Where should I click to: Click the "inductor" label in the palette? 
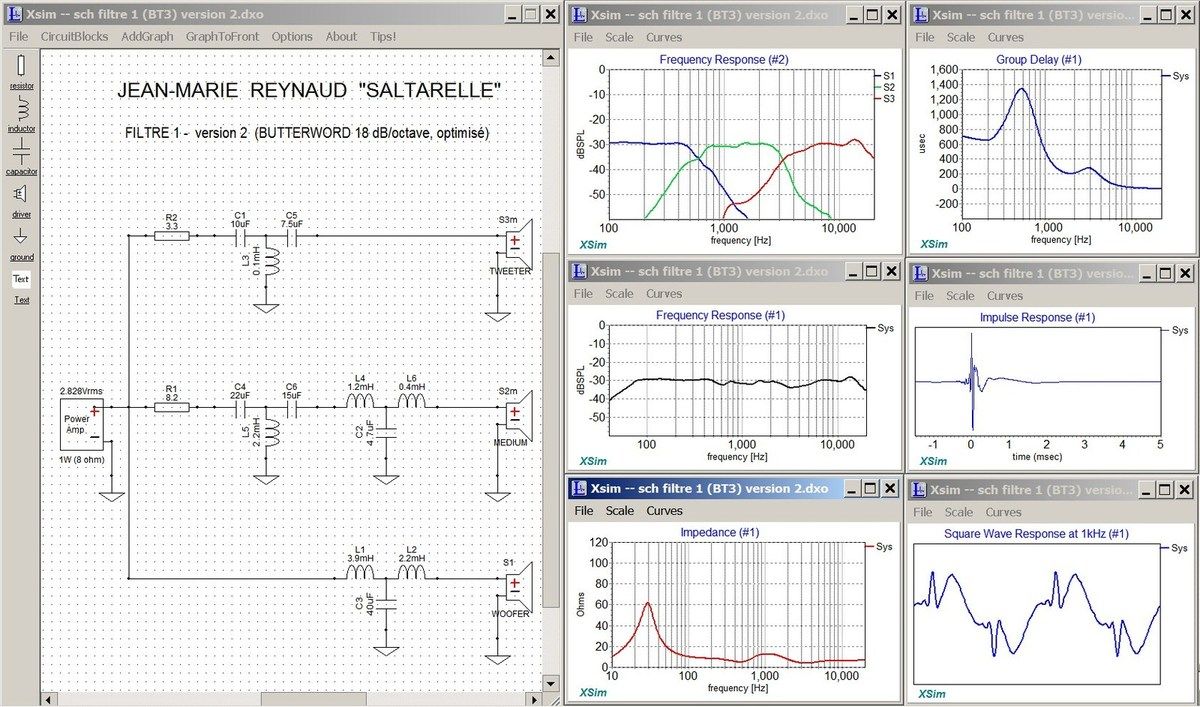click(x=21, y=128)
